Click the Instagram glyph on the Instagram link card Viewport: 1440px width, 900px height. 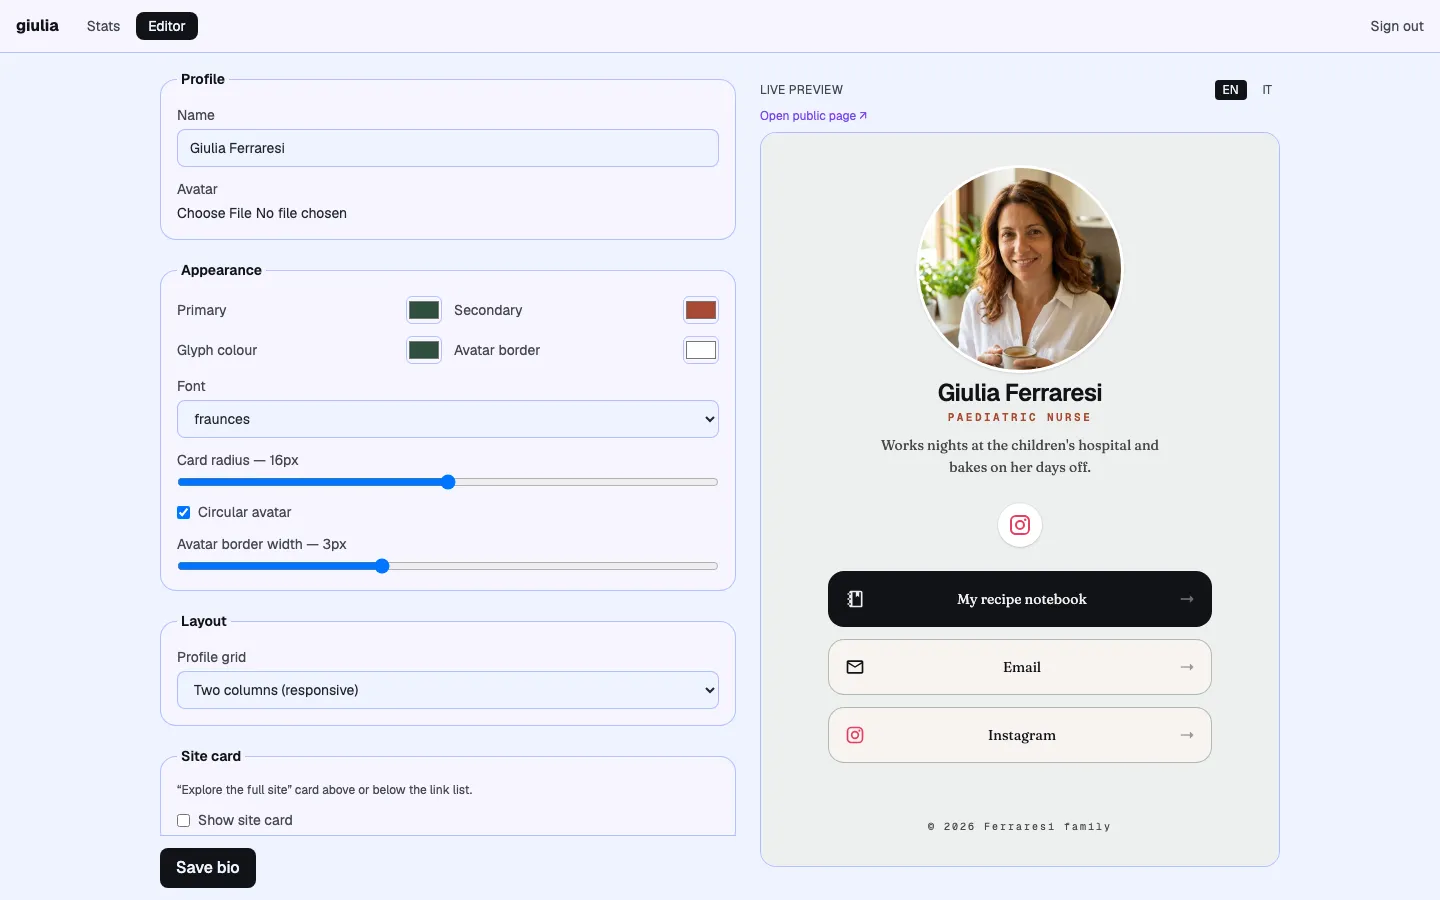click(x=855, y=735)
